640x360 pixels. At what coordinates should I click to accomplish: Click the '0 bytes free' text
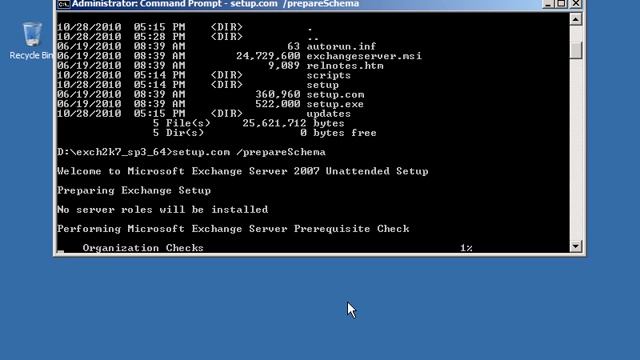[x=338, y=133]
